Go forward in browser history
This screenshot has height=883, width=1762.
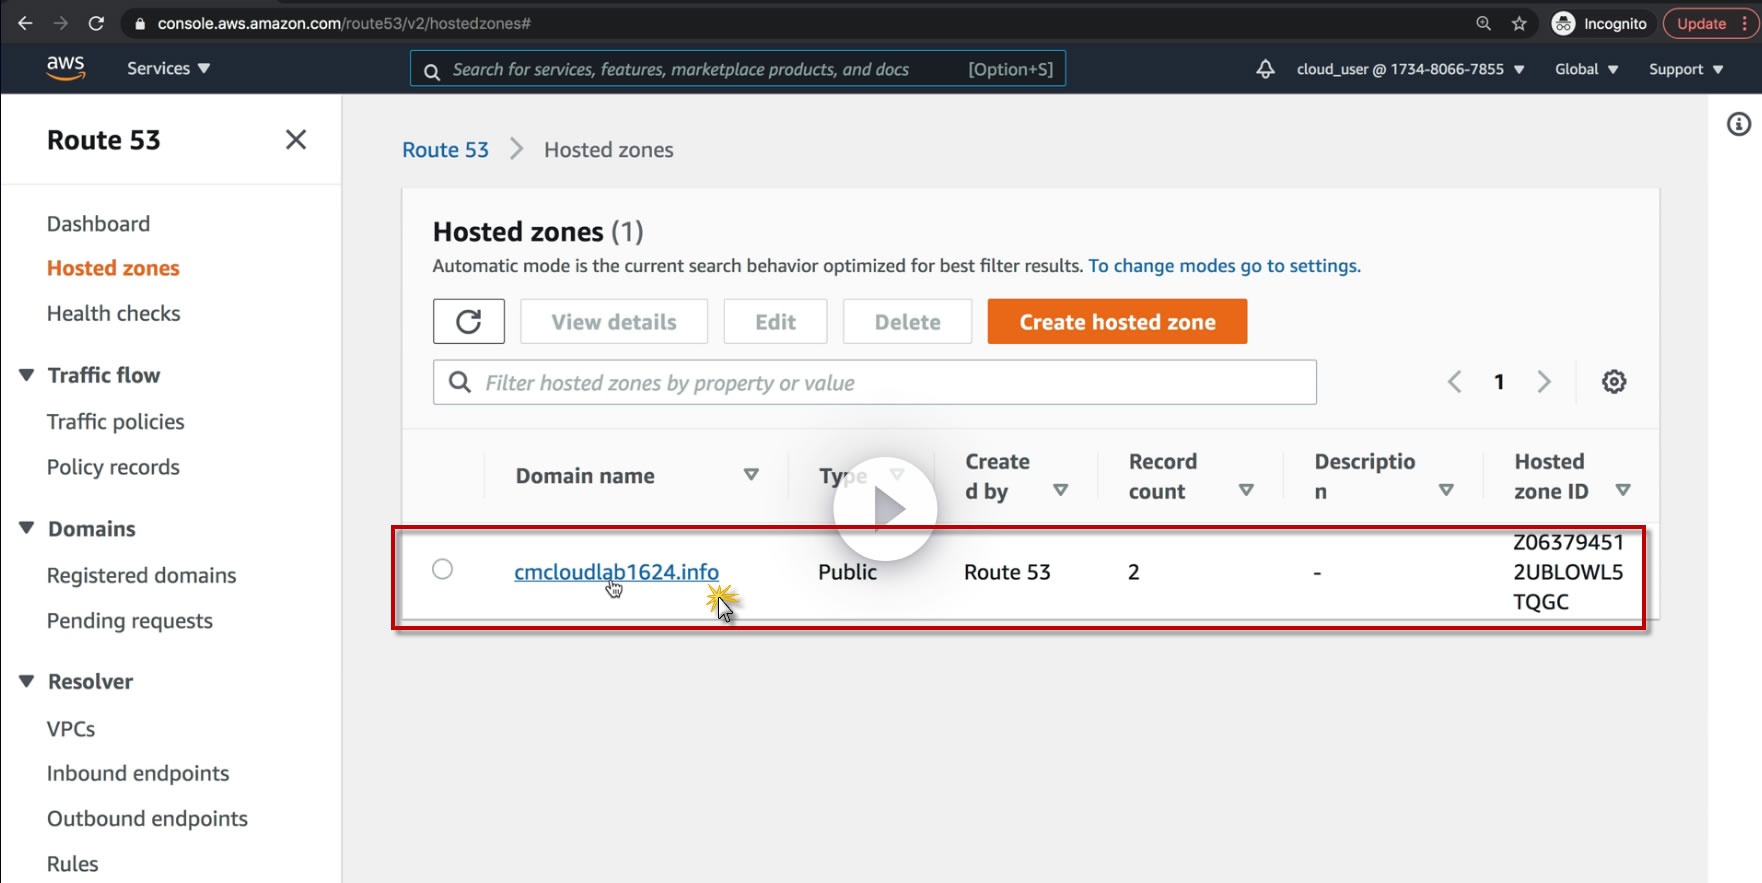(60, 23)
